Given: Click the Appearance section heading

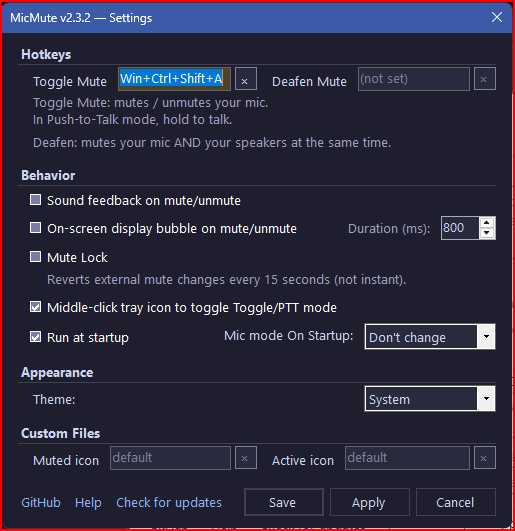Looking at the screenshot, I should click(x=57, y=373).
